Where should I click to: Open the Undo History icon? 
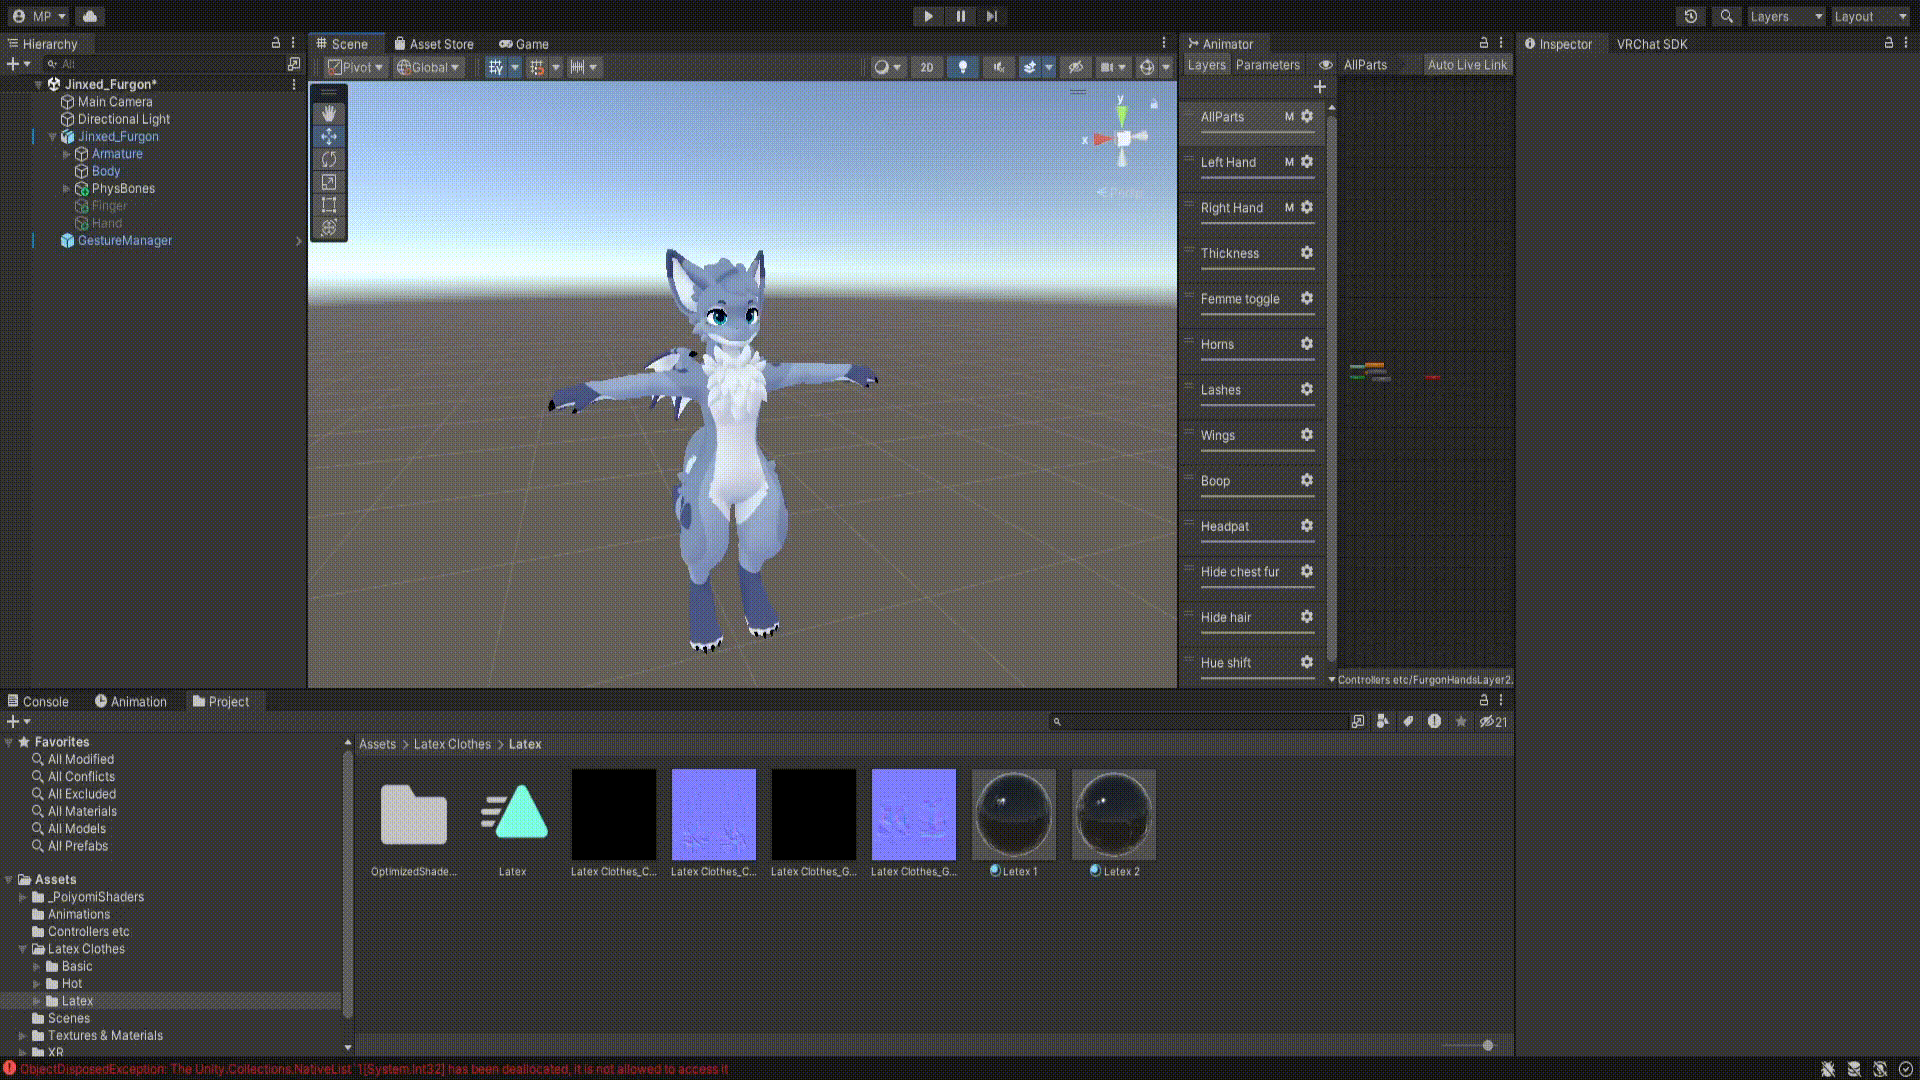(x=1690, y=16)
